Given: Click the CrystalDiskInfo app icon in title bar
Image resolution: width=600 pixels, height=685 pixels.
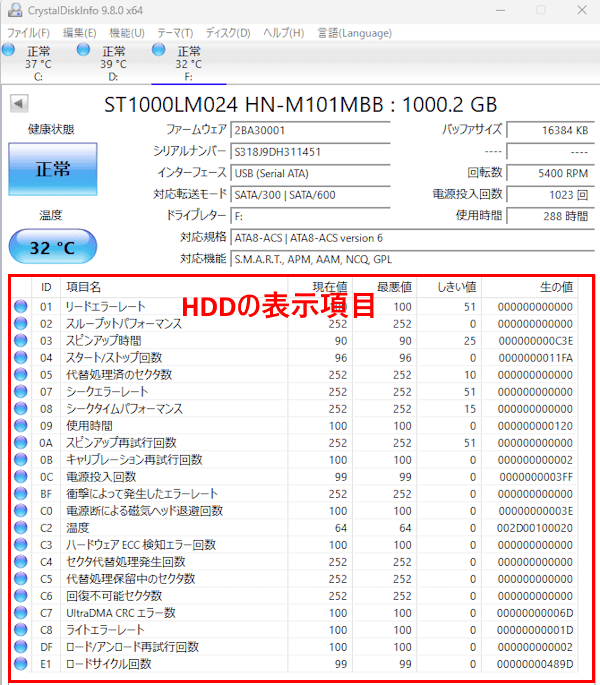Looking at the screenshot, I should pos(15,10).
